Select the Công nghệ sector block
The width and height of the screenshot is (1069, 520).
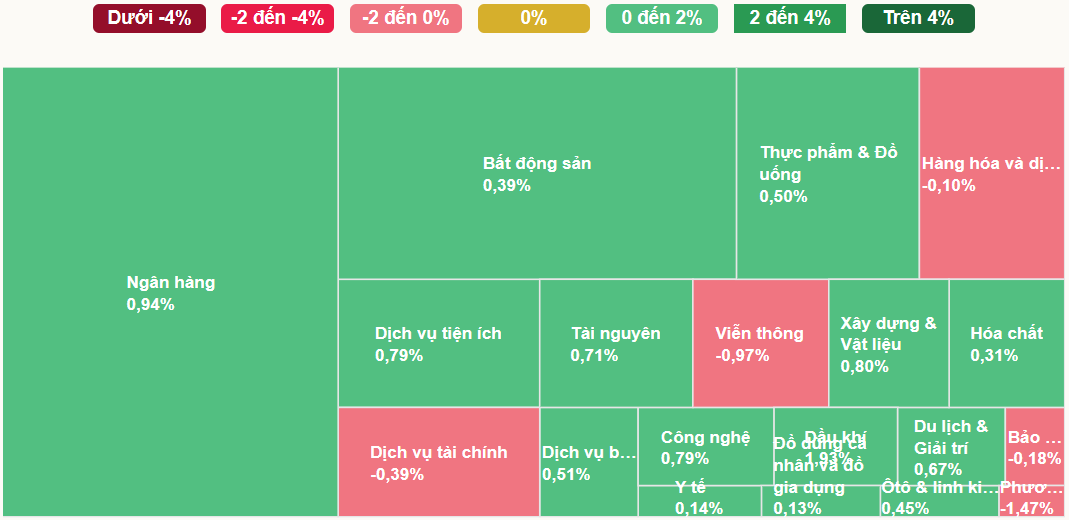pos(705,446)
